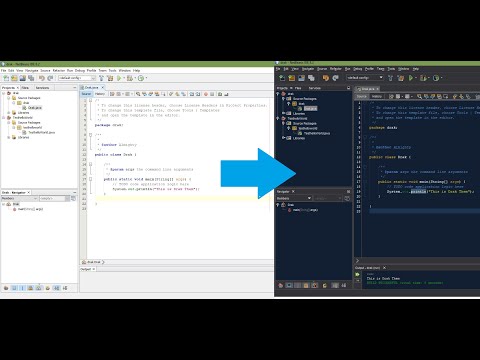Switch to Services tab in the dark window
480x360 pixels.
pyautogui.click(x=314, y=88)
